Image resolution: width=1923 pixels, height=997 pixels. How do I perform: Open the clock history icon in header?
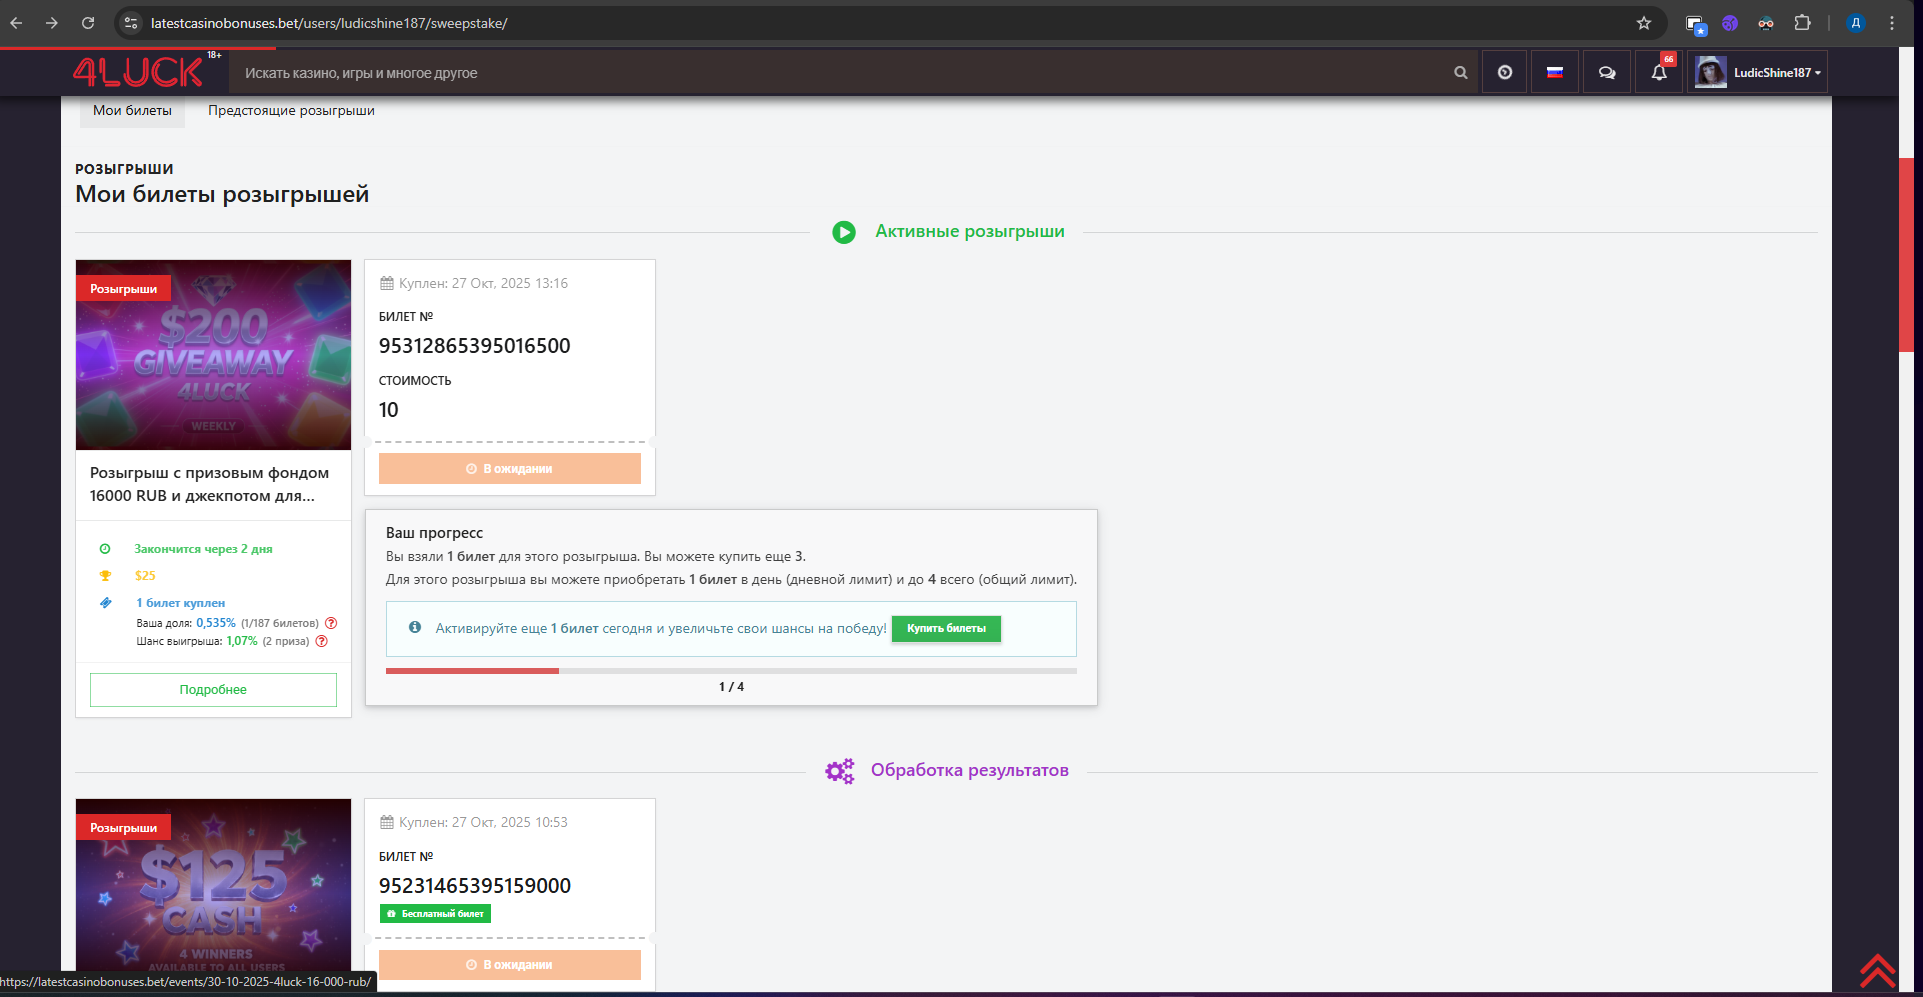tap(1504, 73)
